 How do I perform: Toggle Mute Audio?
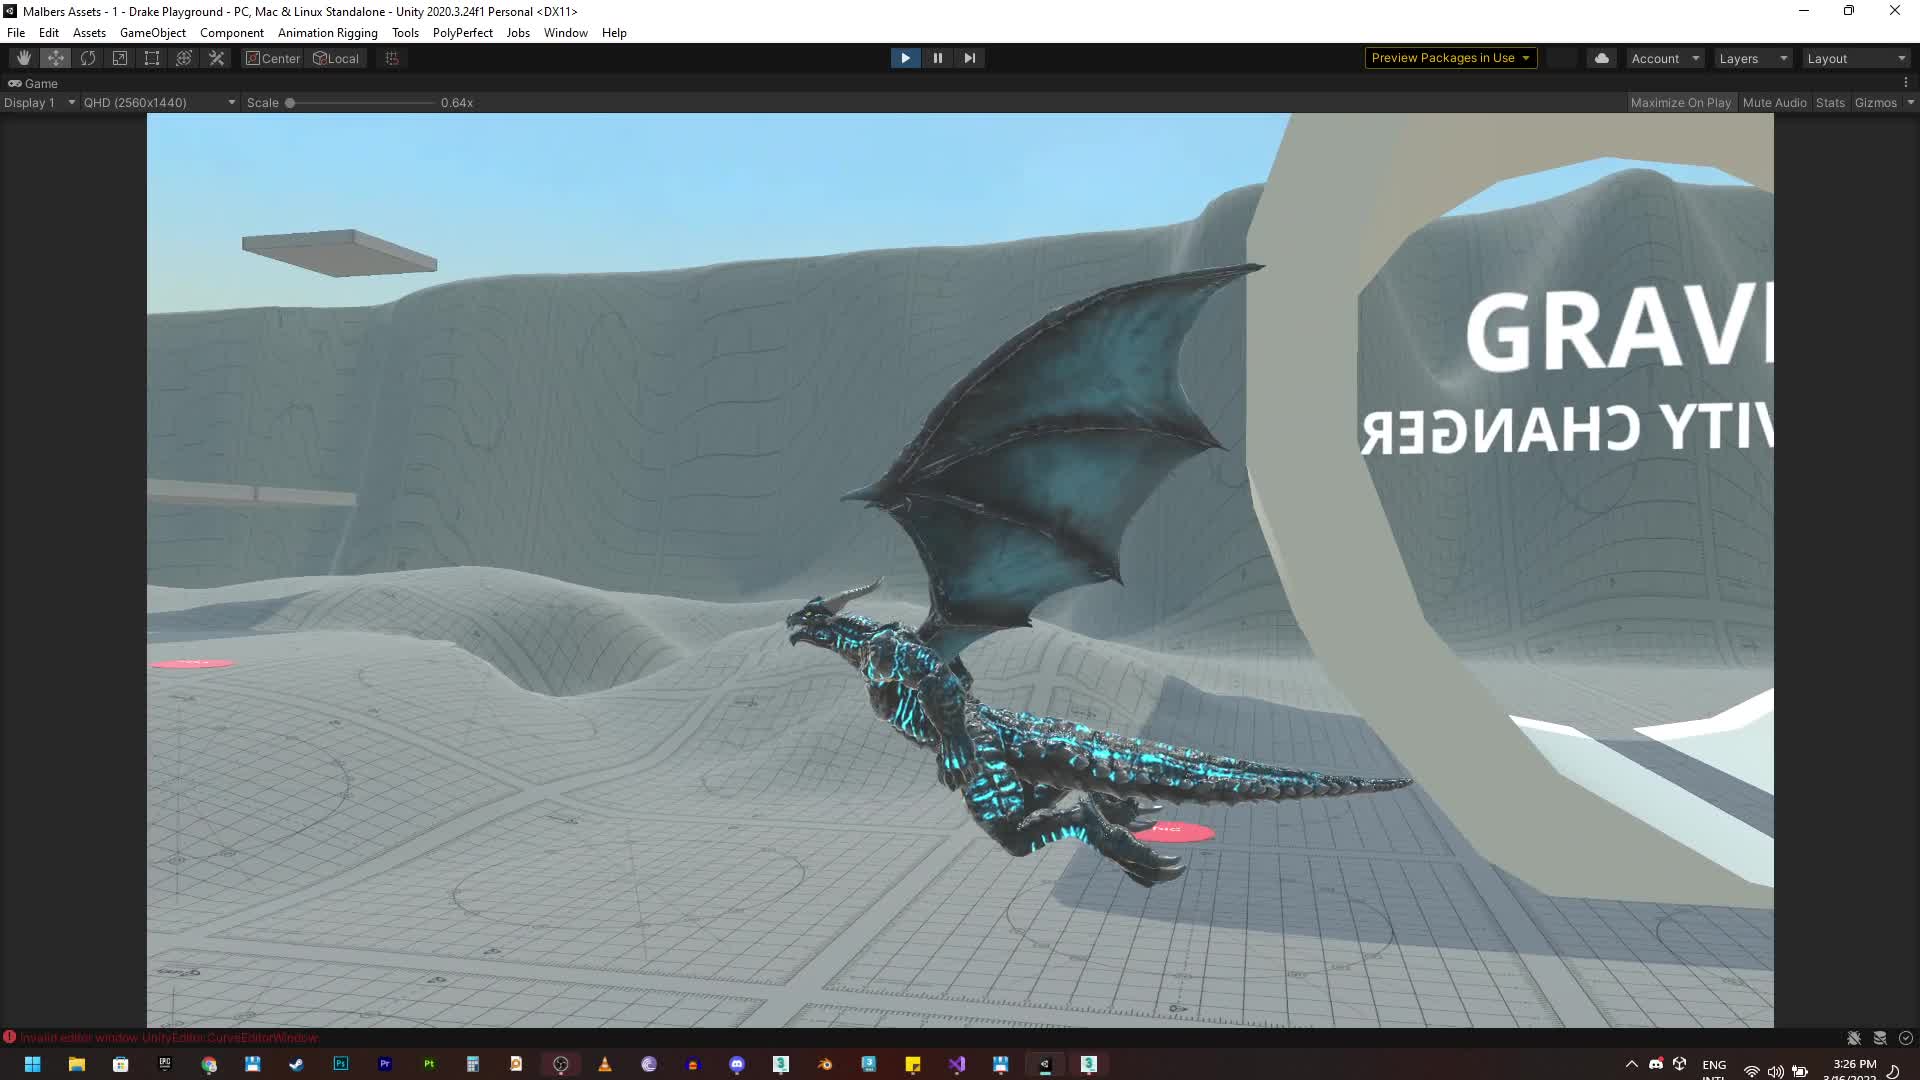click(x=1774, y=102)
